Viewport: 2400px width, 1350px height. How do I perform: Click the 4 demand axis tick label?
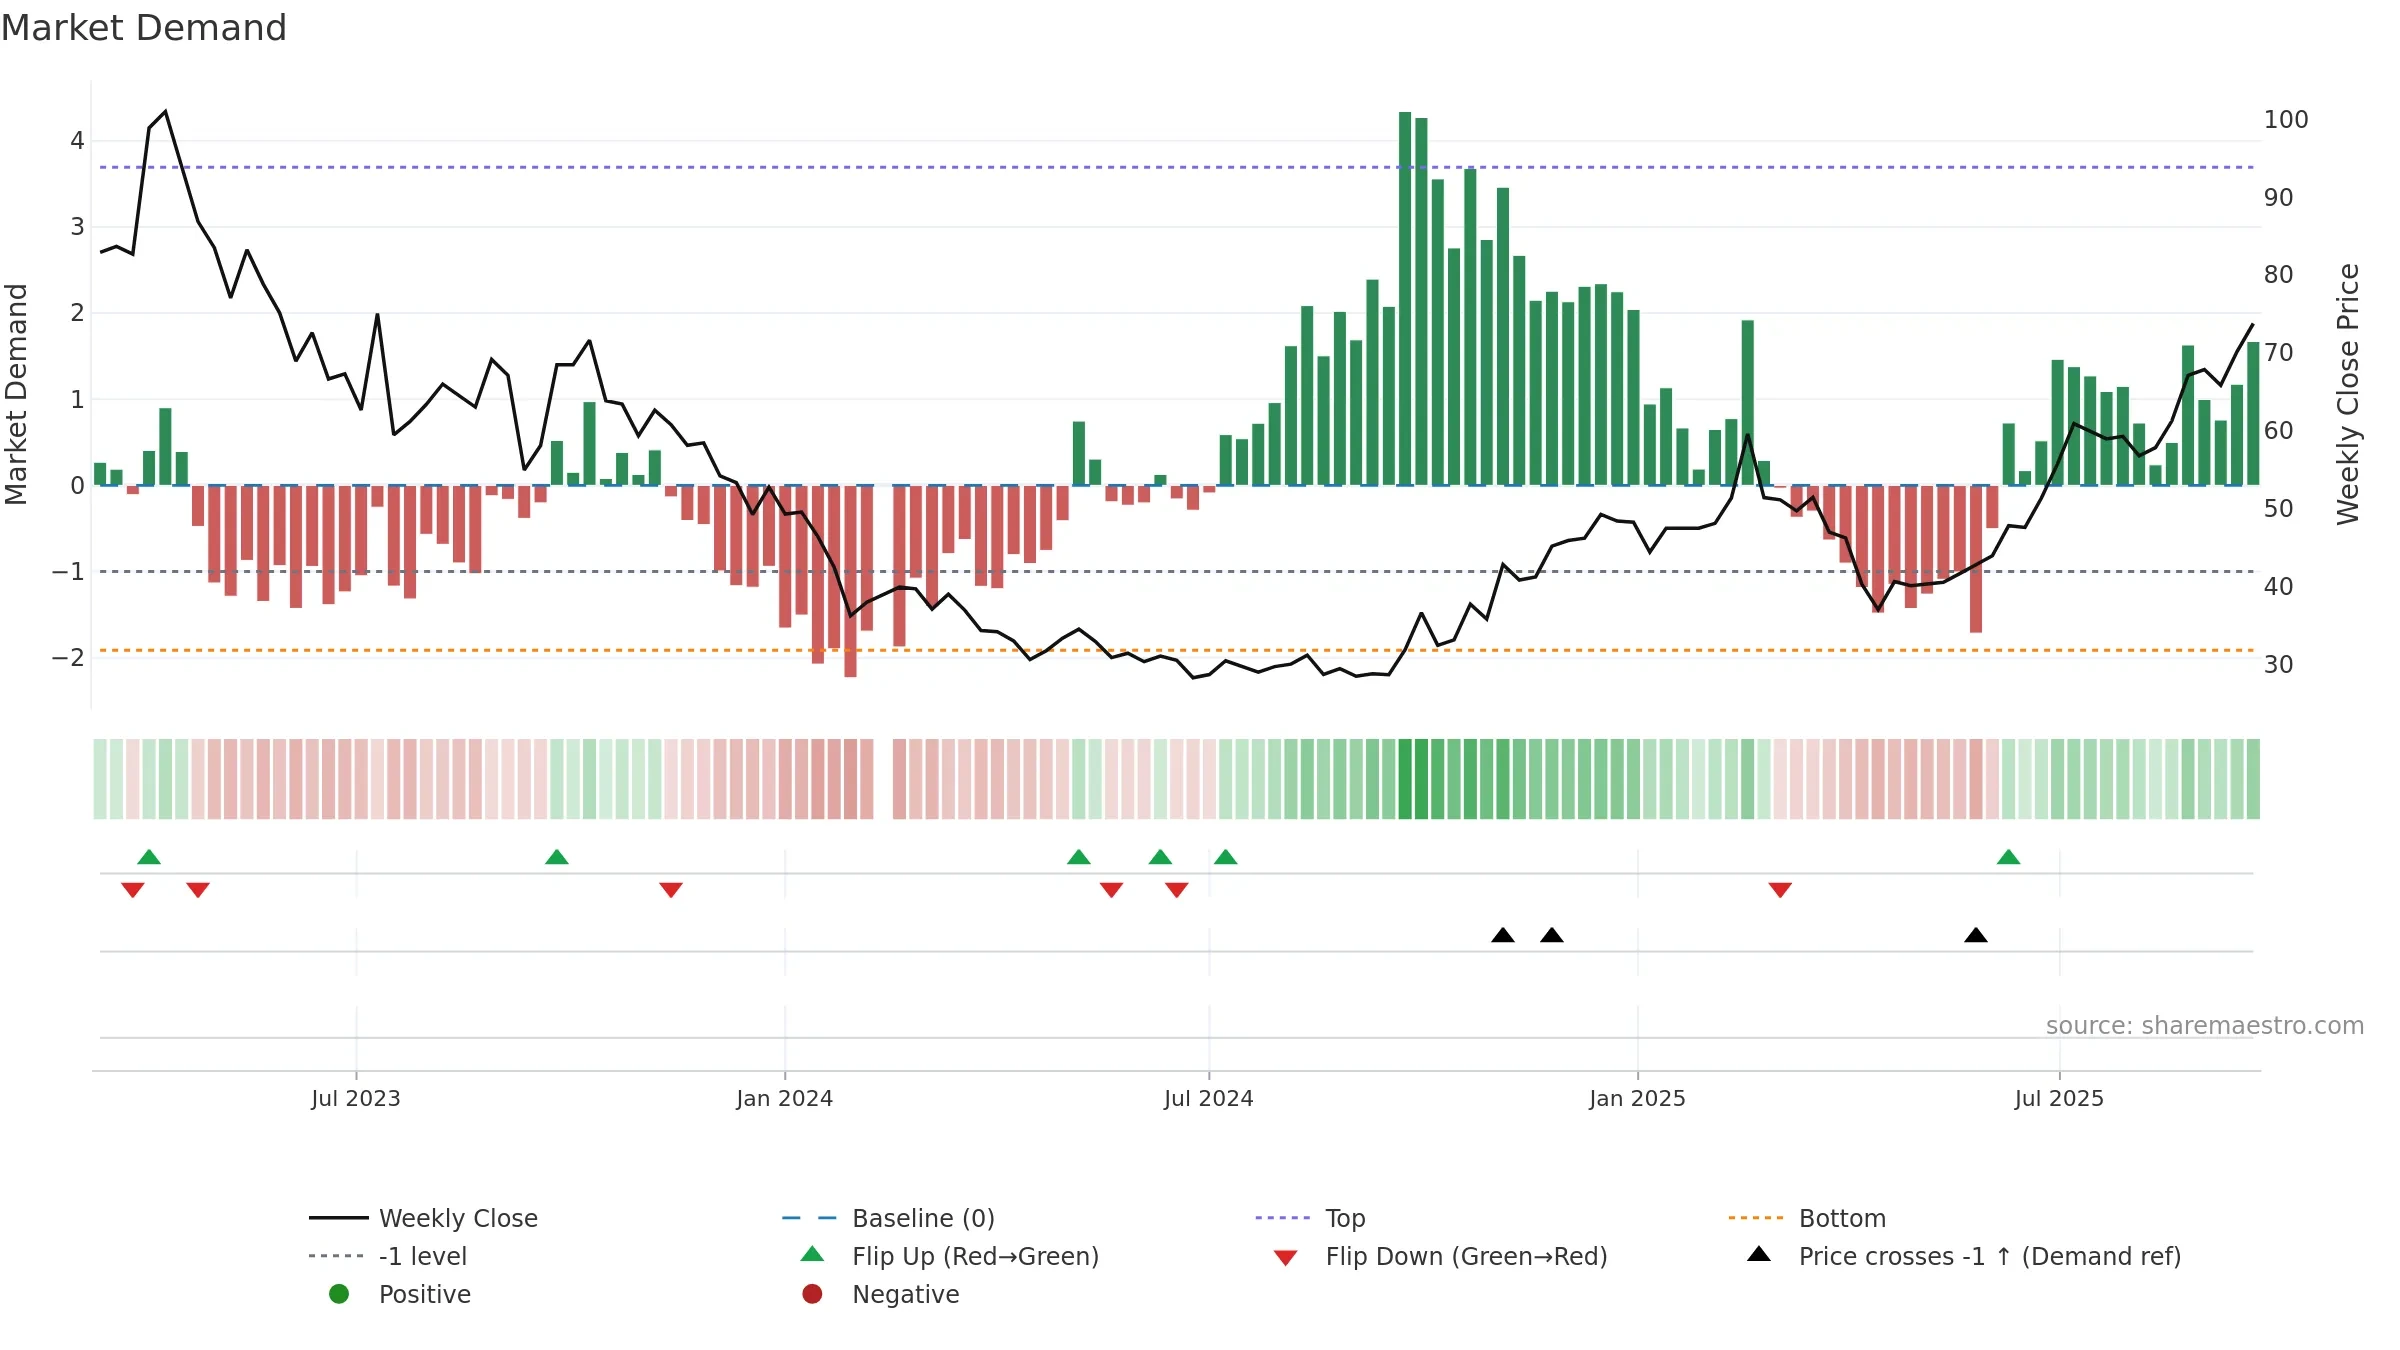(x=77, y=141)
